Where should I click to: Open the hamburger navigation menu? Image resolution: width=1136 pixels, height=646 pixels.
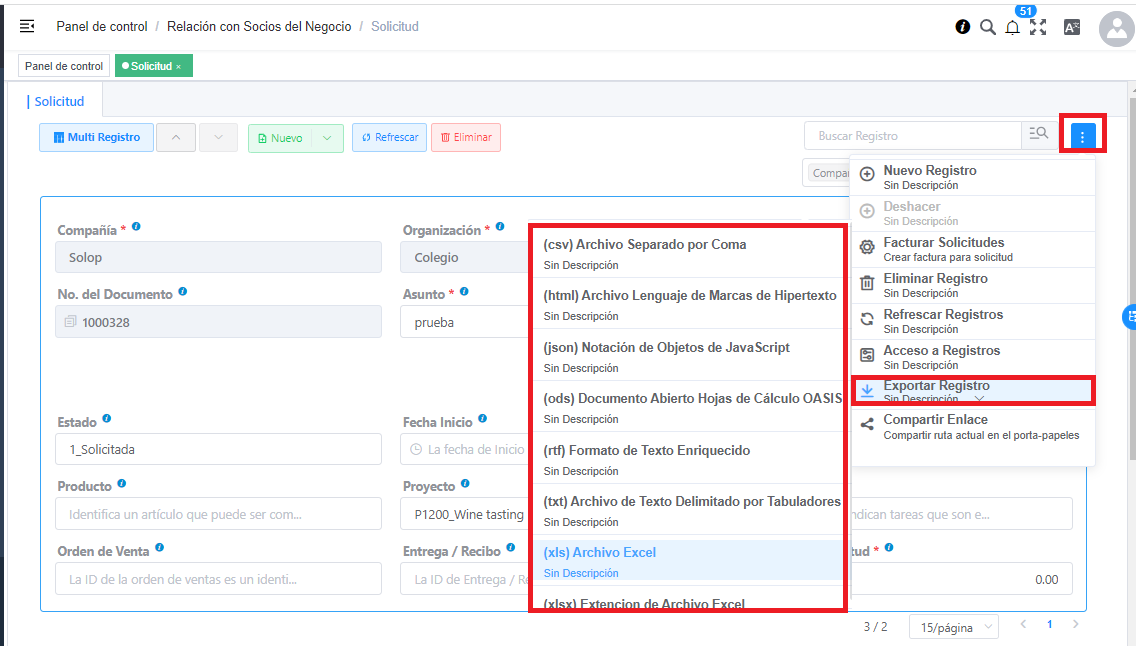tap(27, 27)
